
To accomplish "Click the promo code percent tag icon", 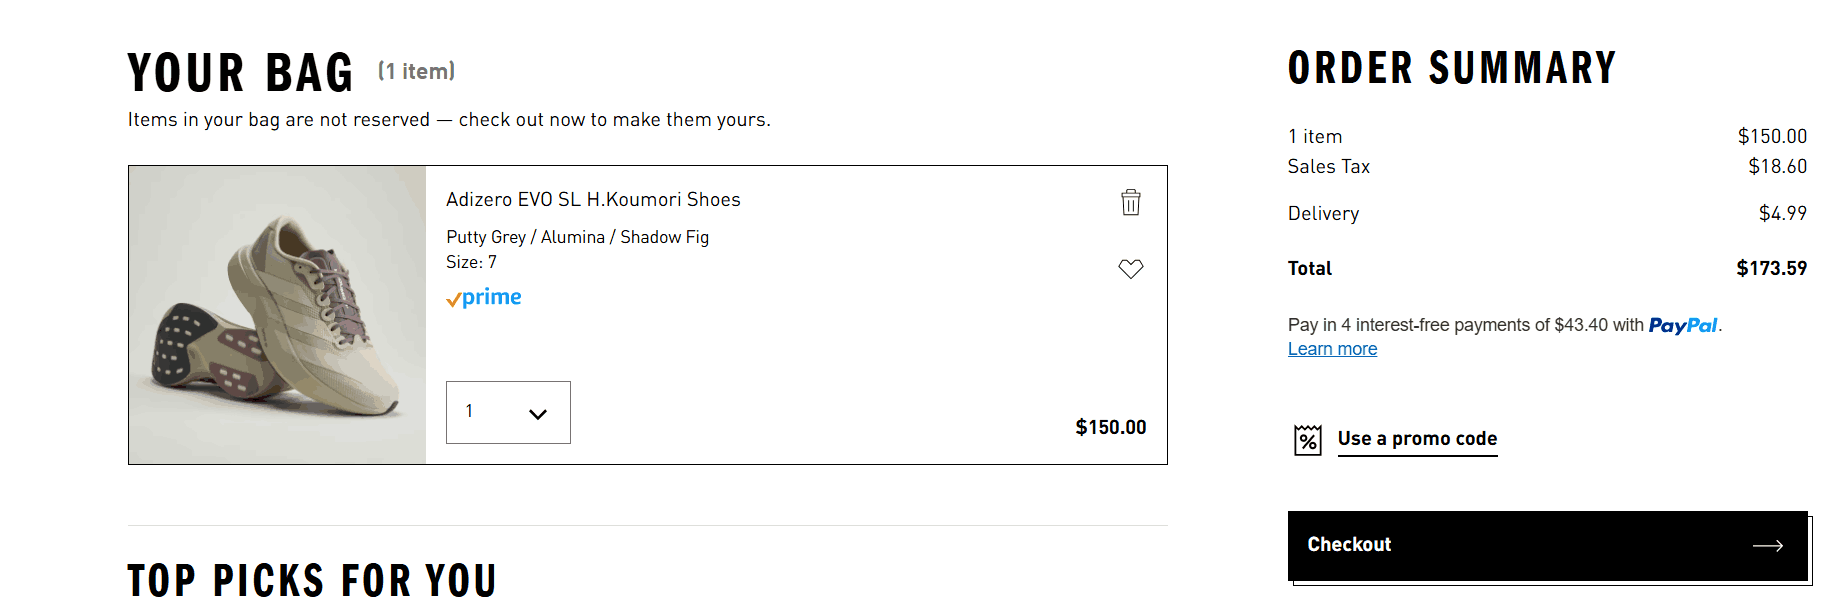I will [x=1308, y=440].
